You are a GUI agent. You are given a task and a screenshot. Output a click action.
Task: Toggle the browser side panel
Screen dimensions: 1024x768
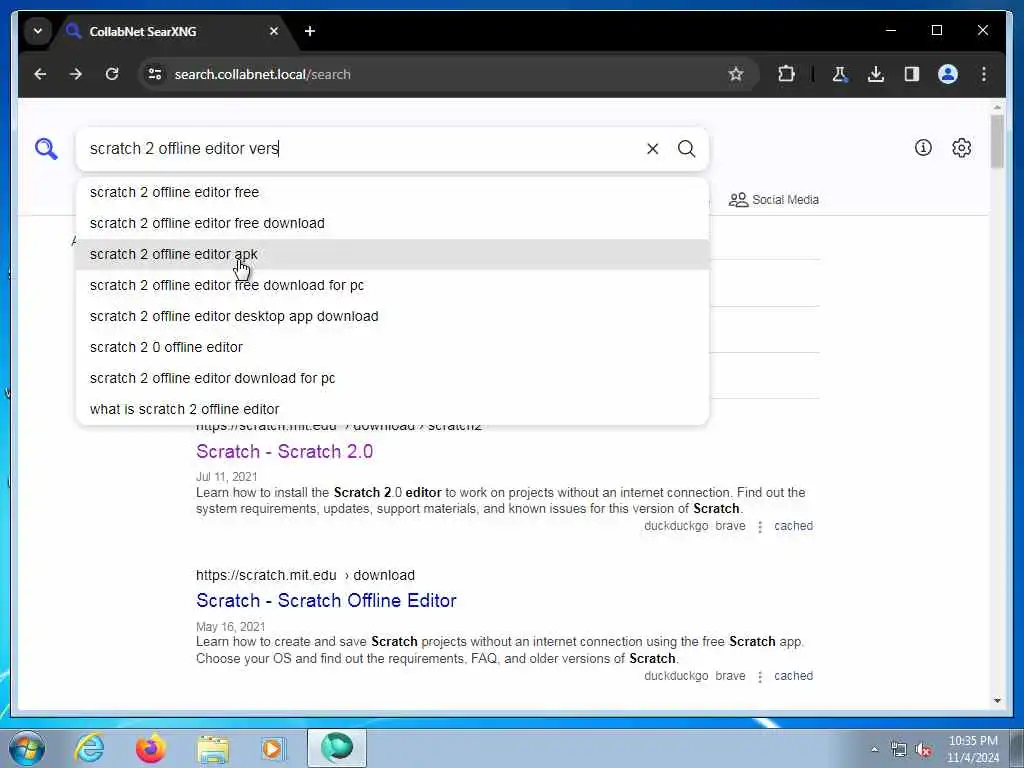[912, 74]
